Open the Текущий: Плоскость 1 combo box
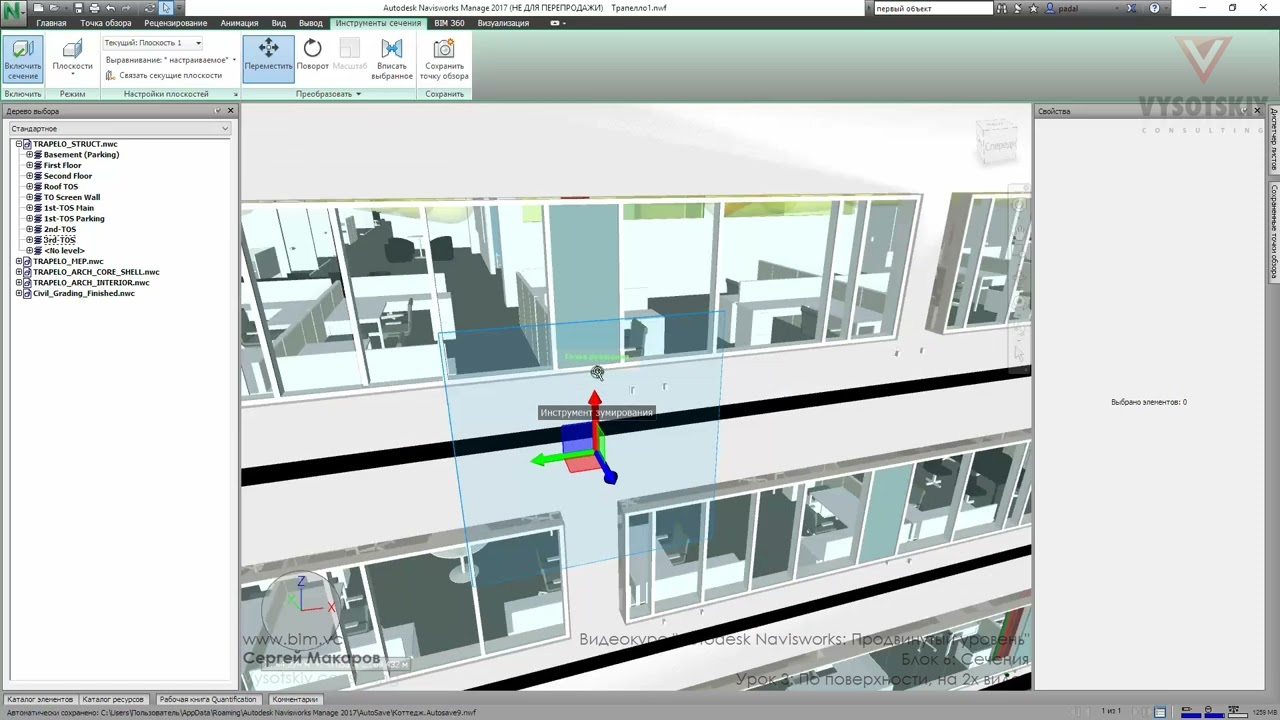 153,43
